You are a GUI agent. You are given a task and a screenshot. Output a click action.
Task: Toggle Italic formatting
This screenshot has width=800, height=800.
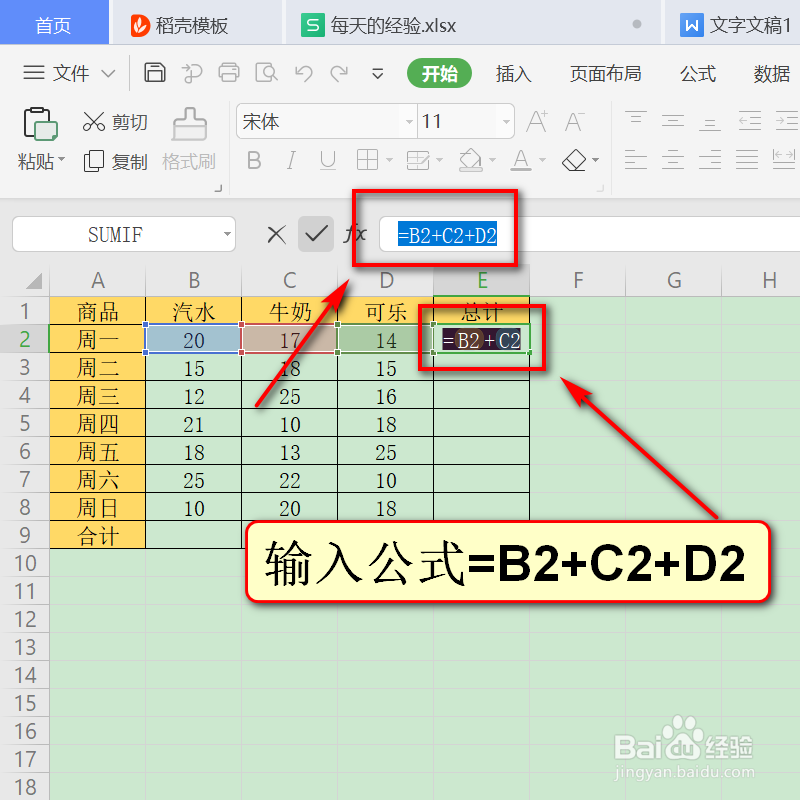[290, 160]
